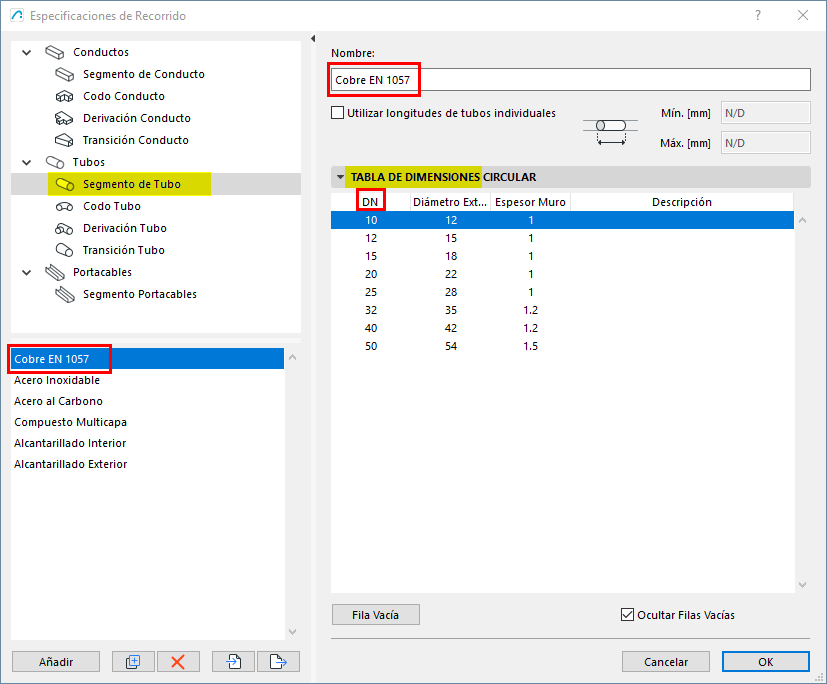Click the Portacables group icon
The width and height of the screenshot is (827, 684).
point(54,273)
